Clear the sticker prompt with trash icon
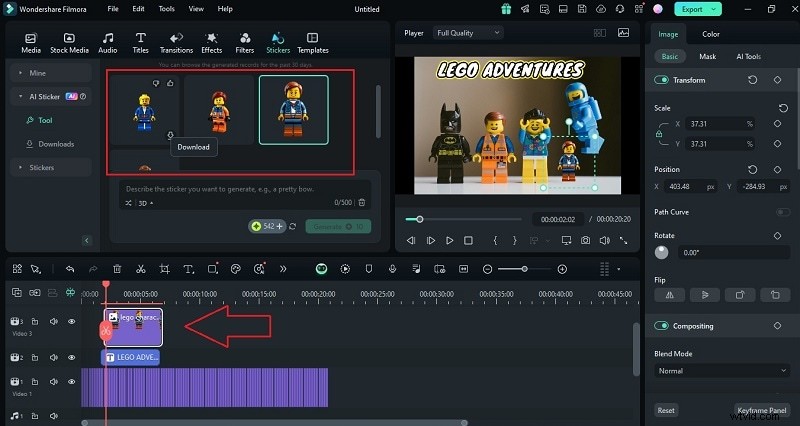 pos(362,203)
